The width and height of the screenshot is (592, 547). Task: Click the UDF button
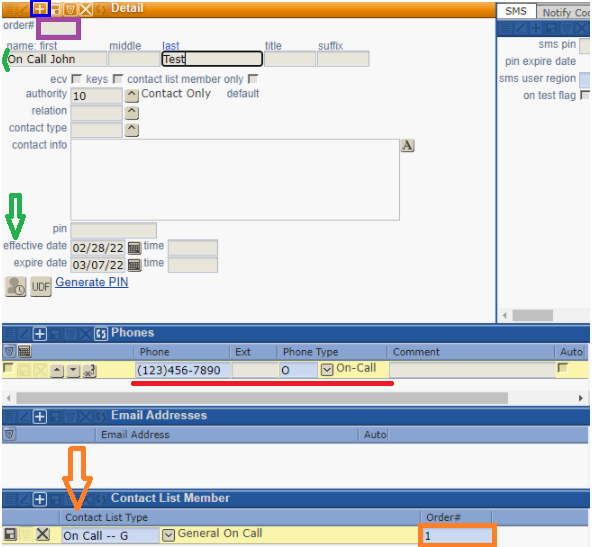[41, 287]
